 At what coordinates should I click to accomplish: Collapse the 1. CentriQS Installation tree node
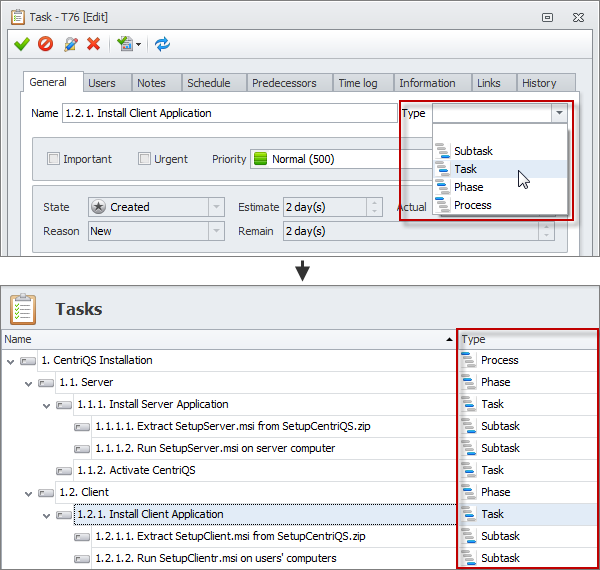pyautogui.click(x=11, y=360)
